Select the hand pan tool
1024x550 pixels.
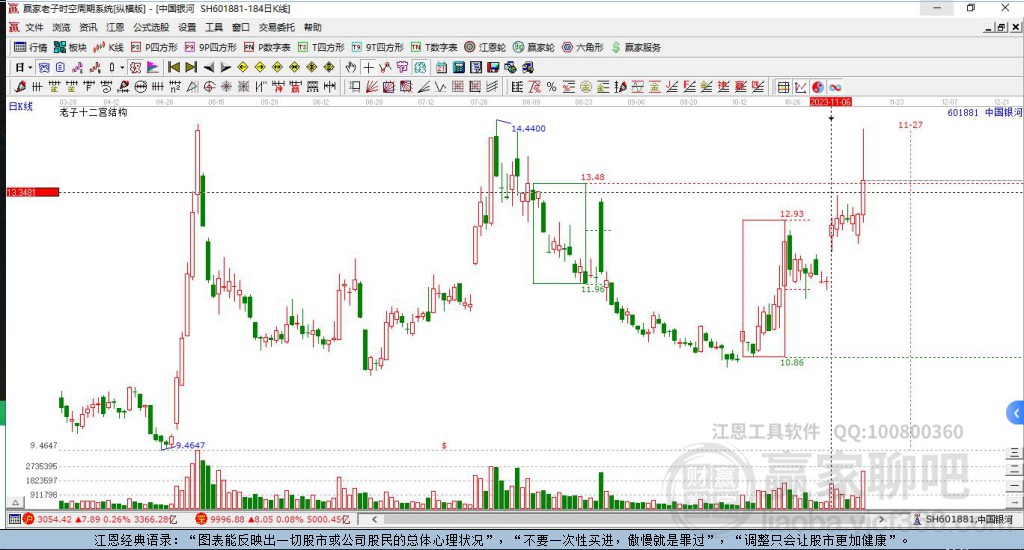(x=351, y=67)
